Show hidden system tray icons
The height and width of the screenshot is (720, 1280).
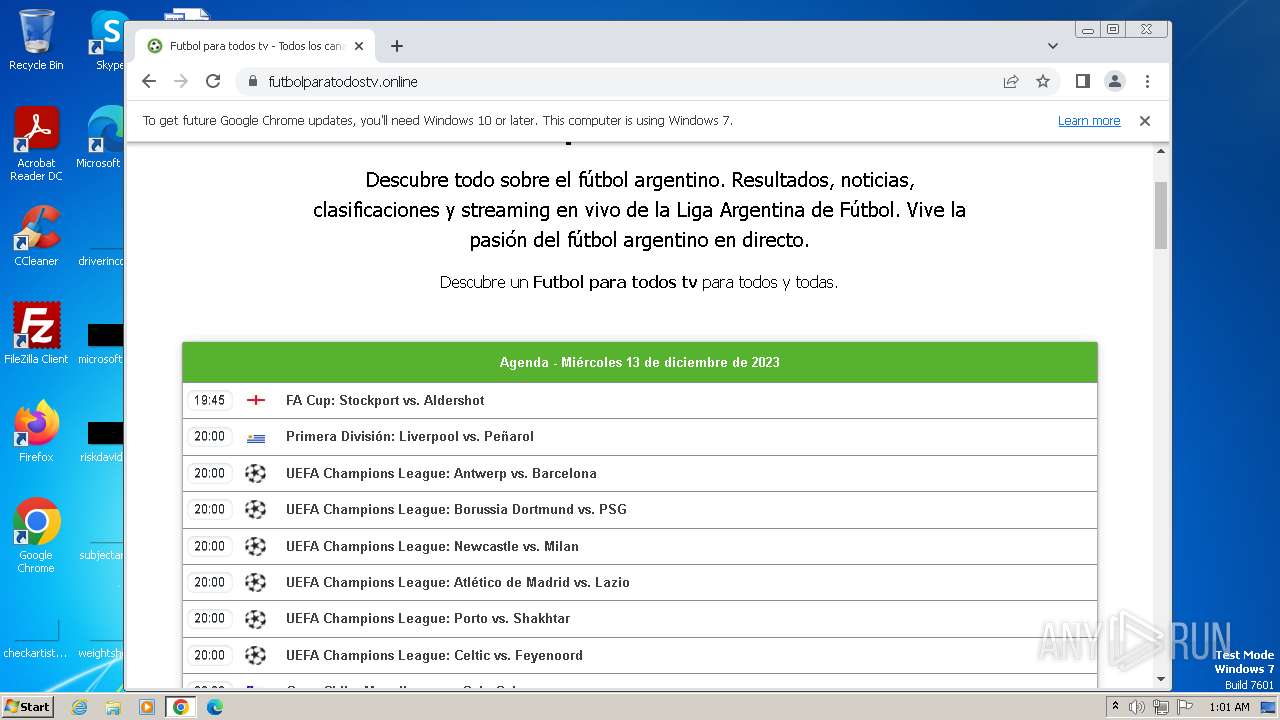[x=1115, y=707]
